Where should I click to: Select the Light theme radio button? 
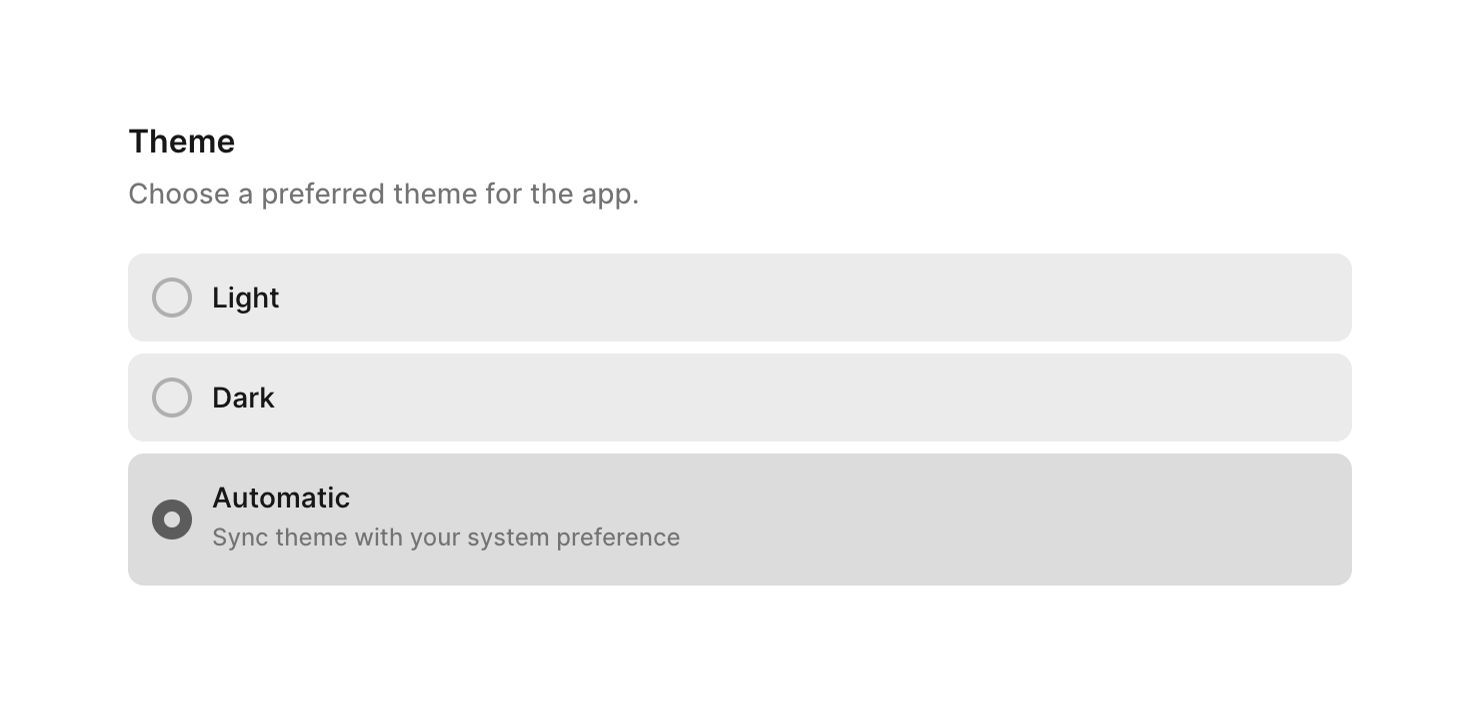pyautogui.click(x=172, y=298)
